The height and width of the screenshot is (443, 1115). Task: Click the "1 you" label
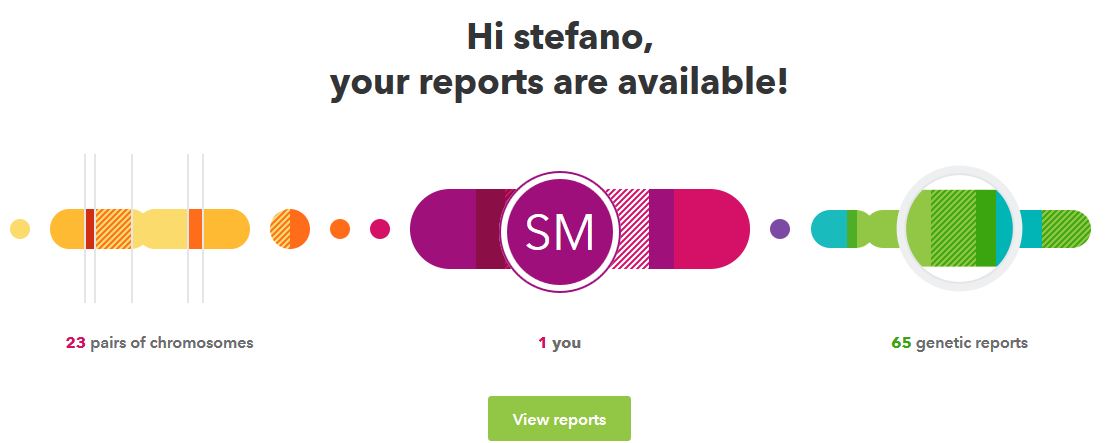(x=559, y=343)
